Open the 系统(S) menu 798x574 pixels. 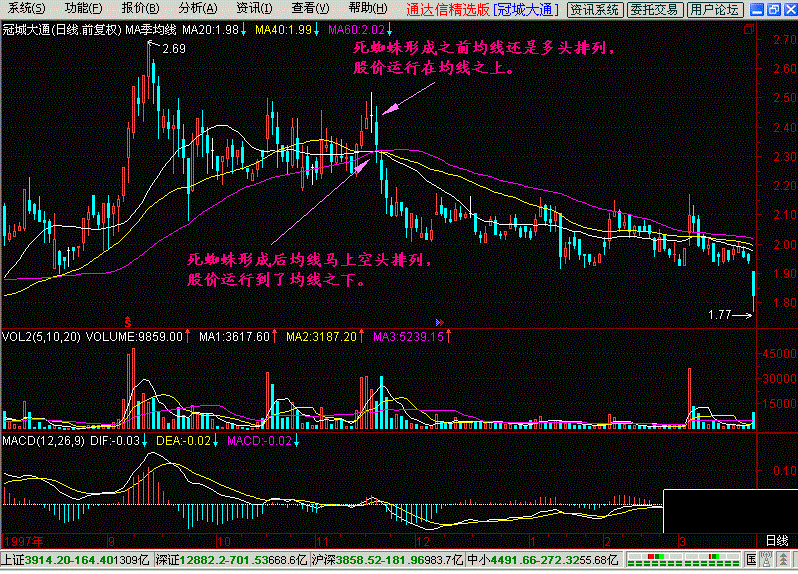tap(26, 9)
